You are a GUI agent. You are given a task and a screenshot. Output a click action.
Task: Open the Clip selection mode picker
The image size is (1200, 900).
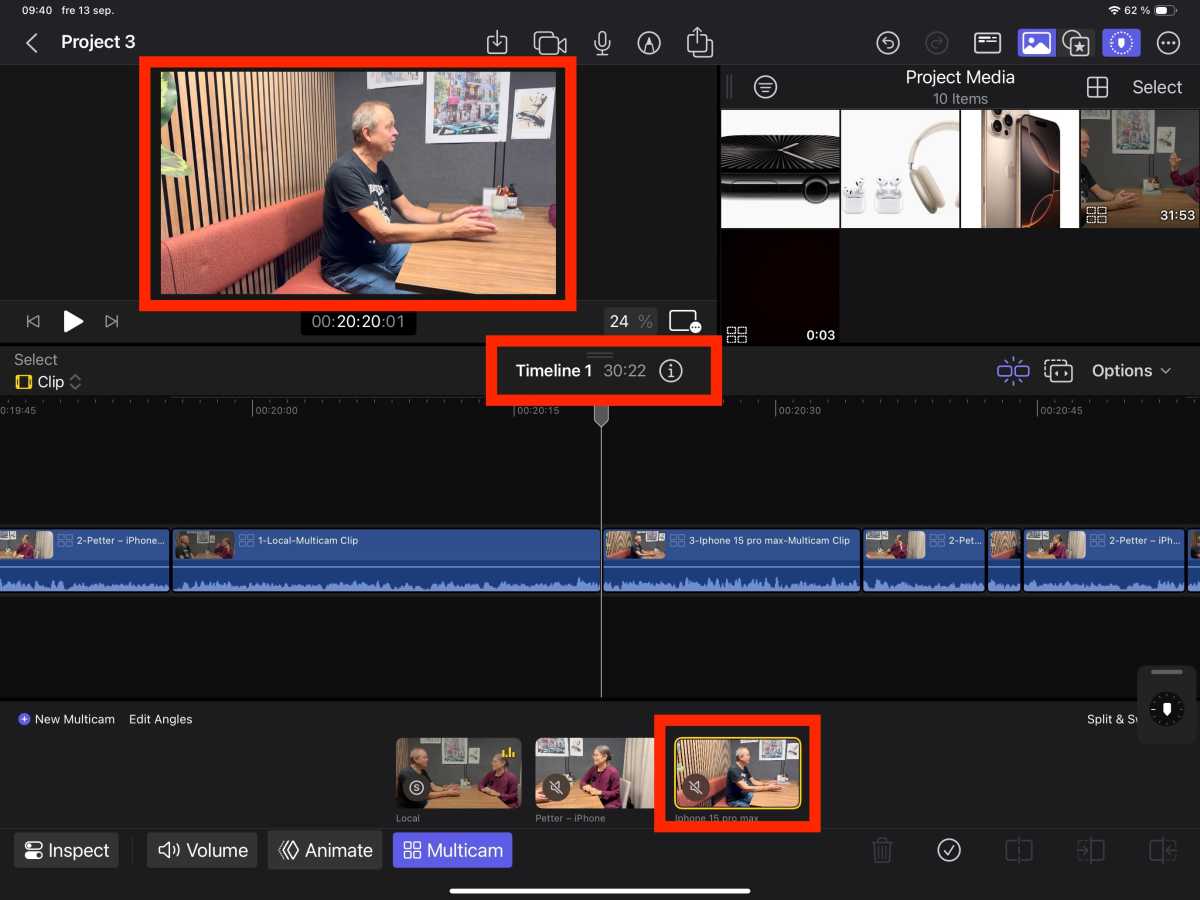point(48,382)
